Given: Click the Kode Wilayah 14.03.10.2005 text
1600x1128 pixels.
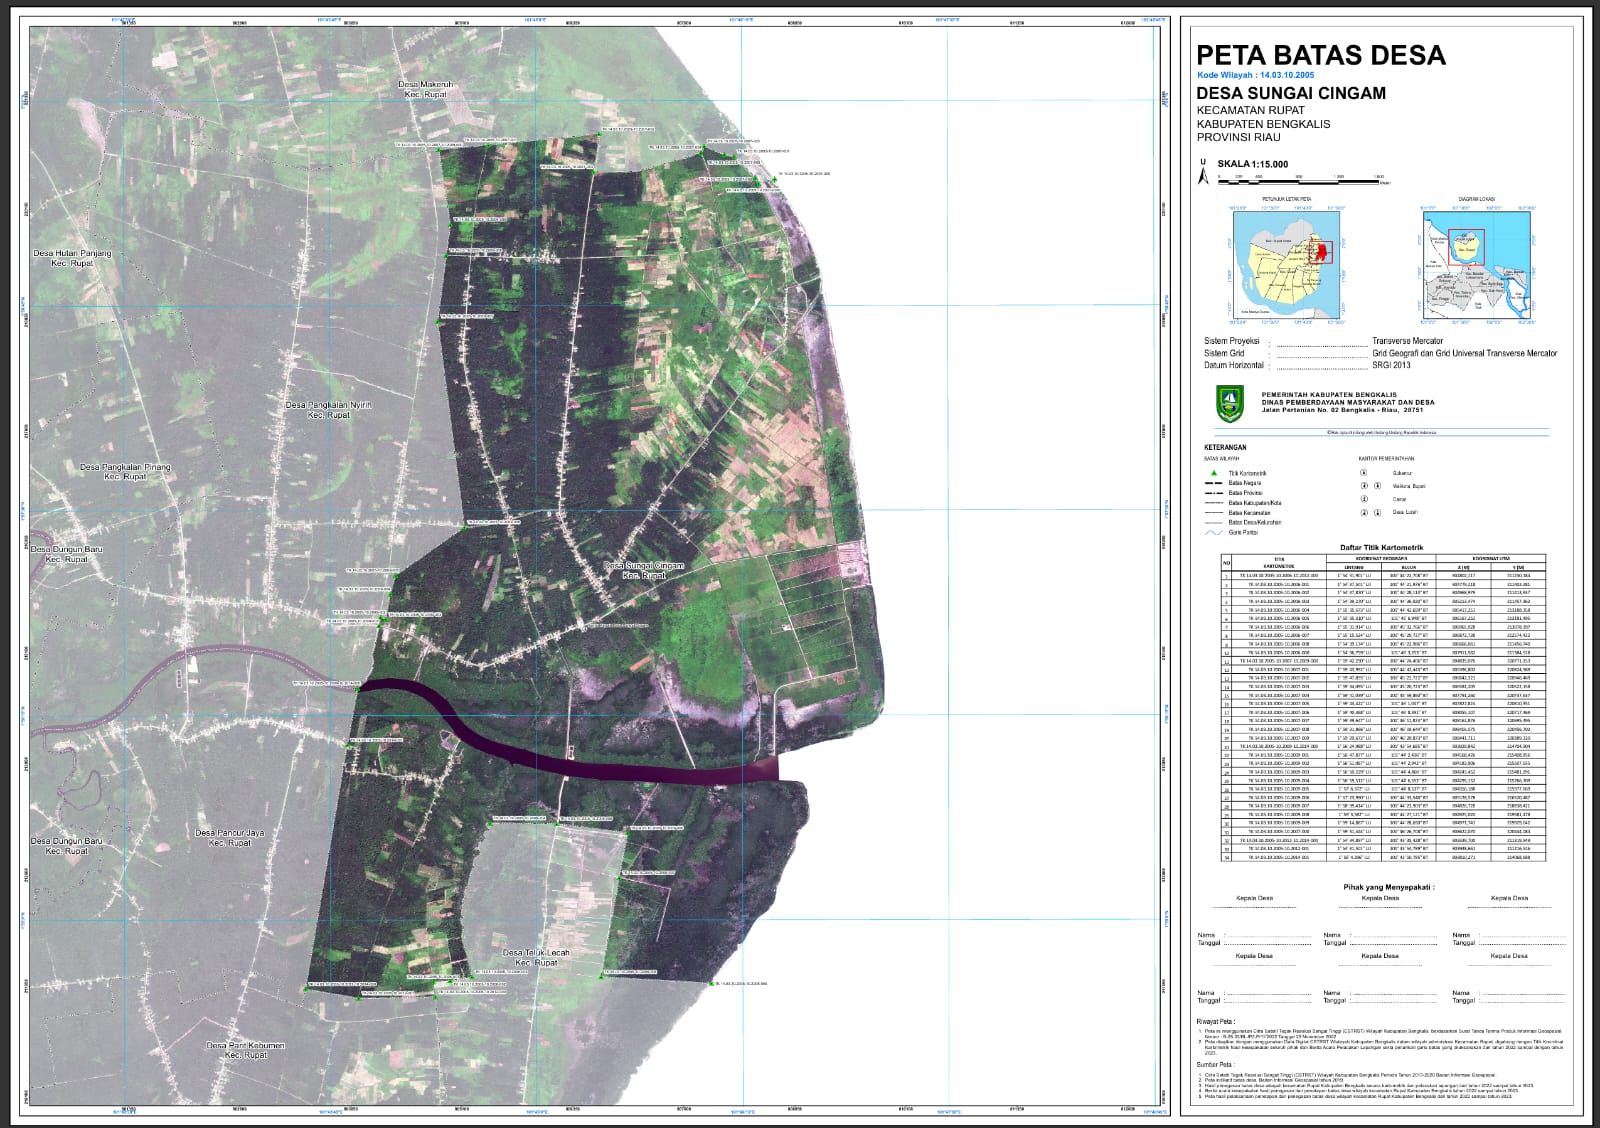Looking at the screenshot, I should tap(1255, 75).
